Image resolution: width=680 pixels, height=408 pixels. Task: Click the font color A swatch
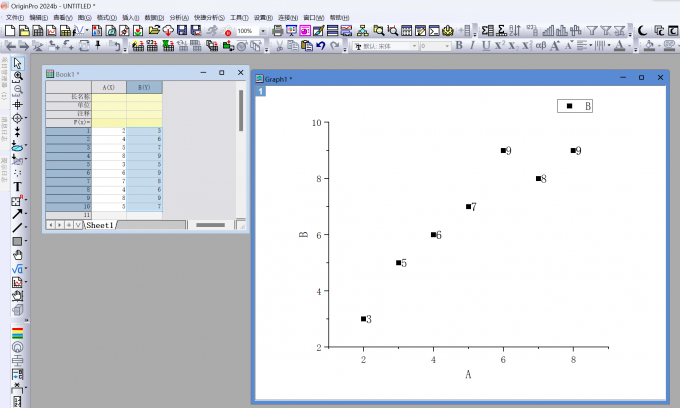(x=620, y=46)
